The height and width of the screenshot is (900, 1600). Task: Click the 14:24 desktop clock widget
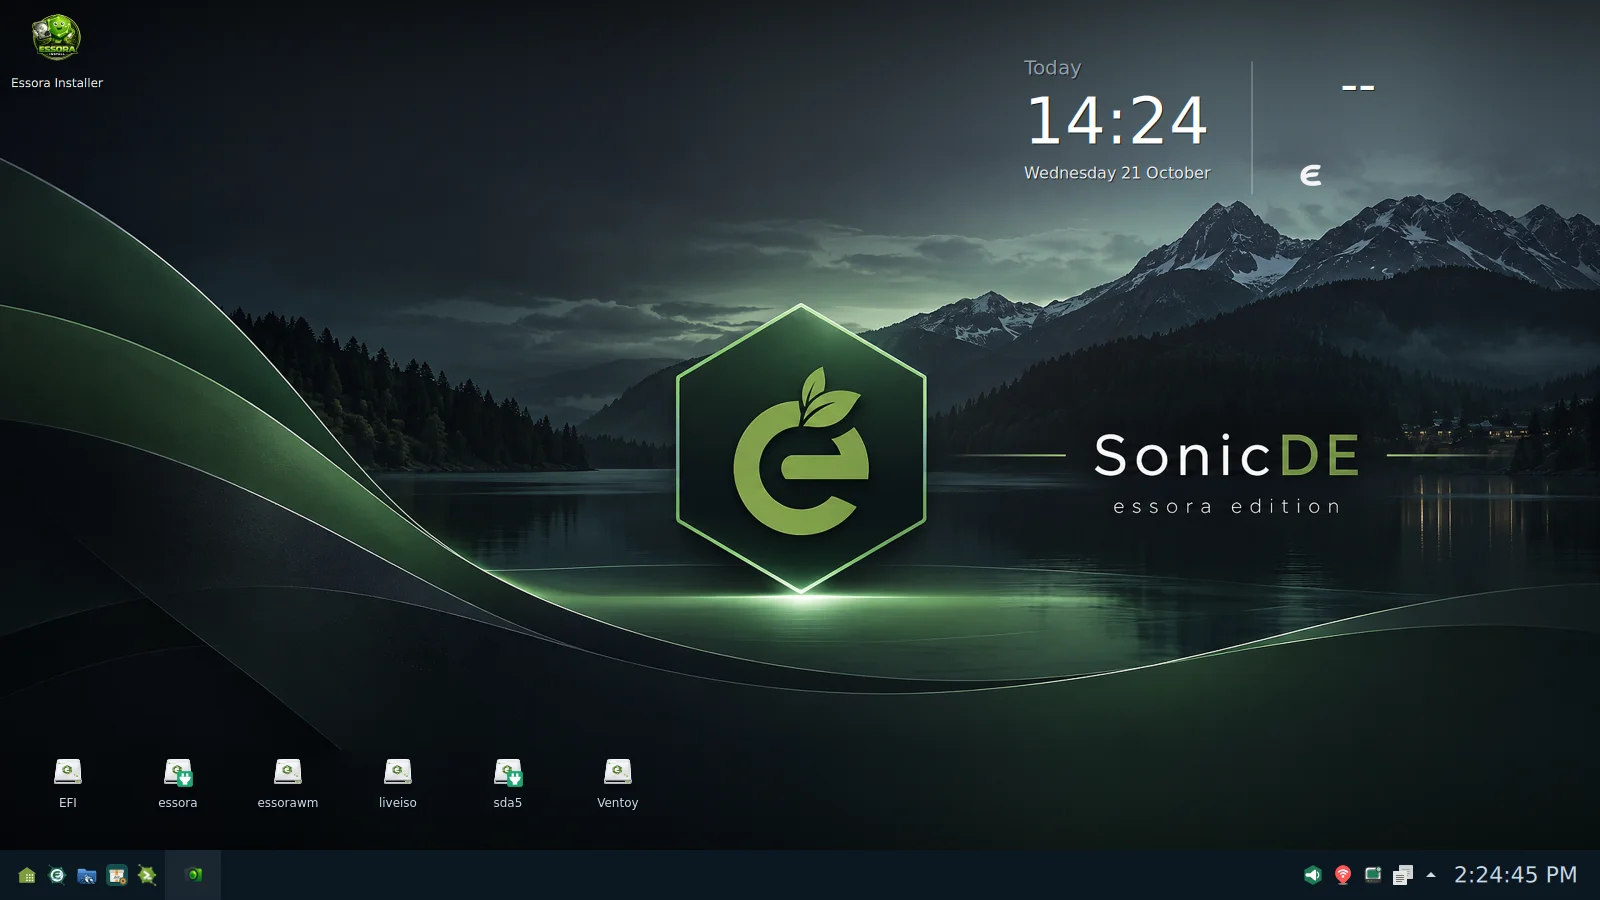pyautogui.click(x=1117, y=121)
